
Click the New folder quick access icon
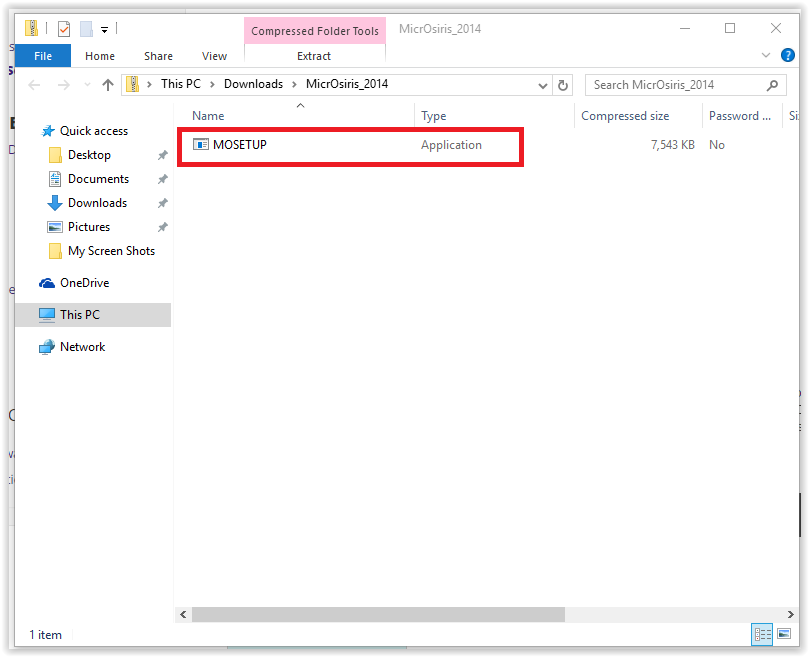pyautogui.click(x=86, y=29)
